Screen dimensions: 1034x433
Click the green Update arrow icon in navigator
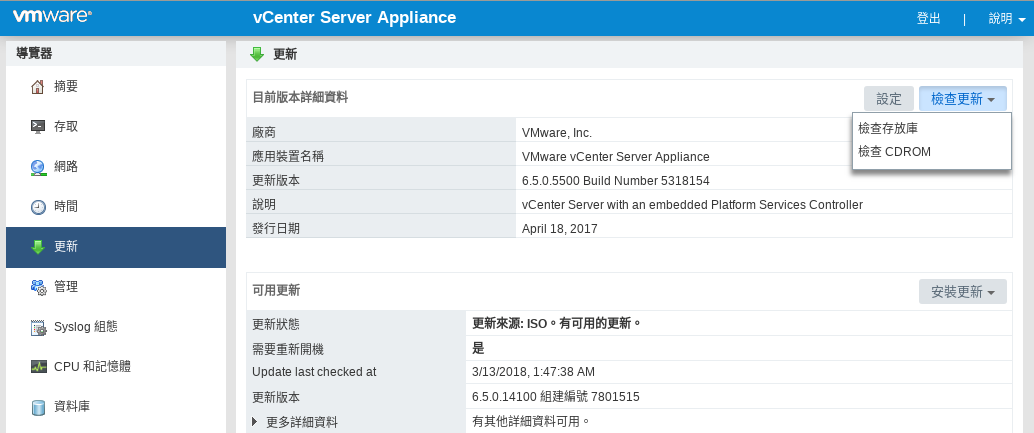[x=38, y=247]
